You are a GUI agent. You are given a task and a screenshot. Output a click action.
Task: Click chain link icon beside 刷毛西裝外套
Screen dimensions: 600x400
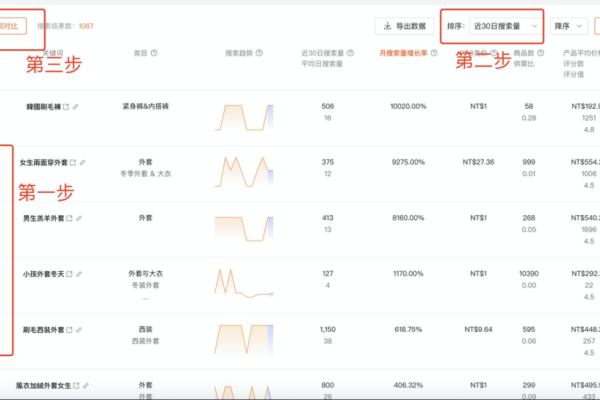[x=79, y=330]
